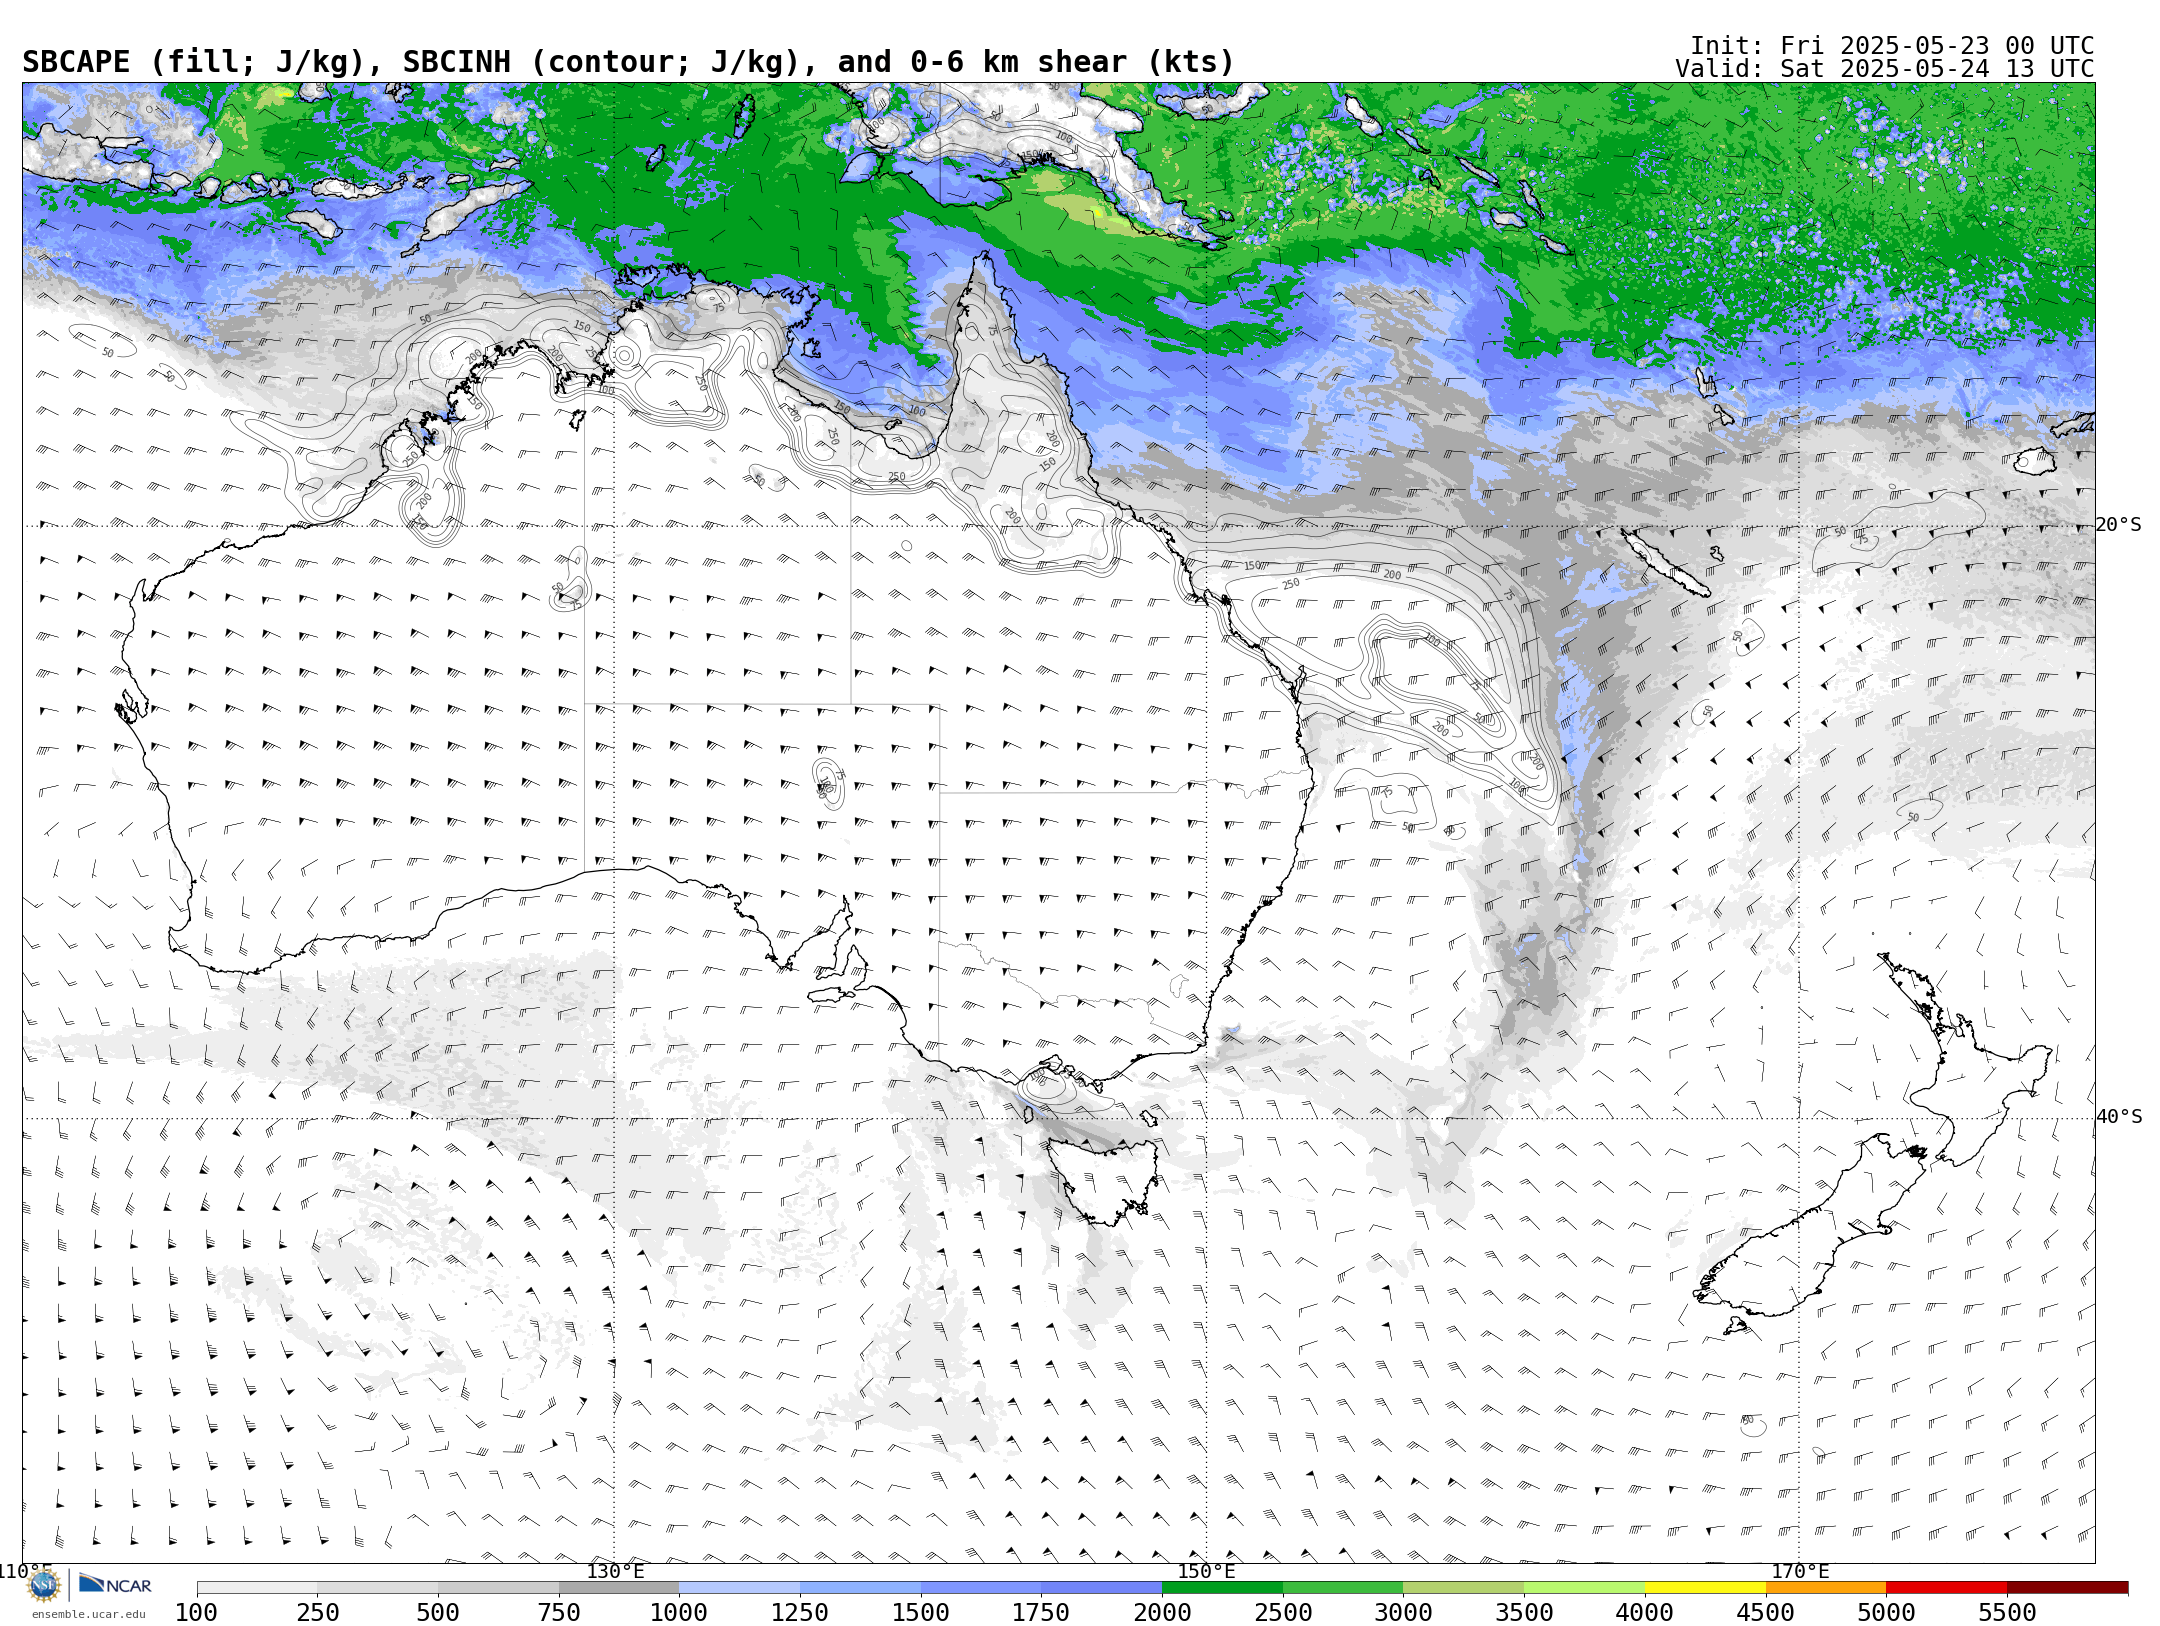Click the colorbar tick label 500
The height and width of the screenshot is (1626, 2160).
click(438, 1613)
